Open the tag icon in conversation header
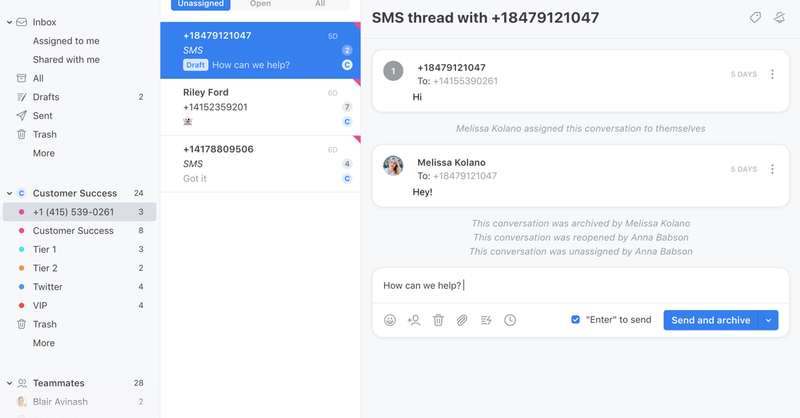Screen dimensions: 800x418 tap(755, 17)
